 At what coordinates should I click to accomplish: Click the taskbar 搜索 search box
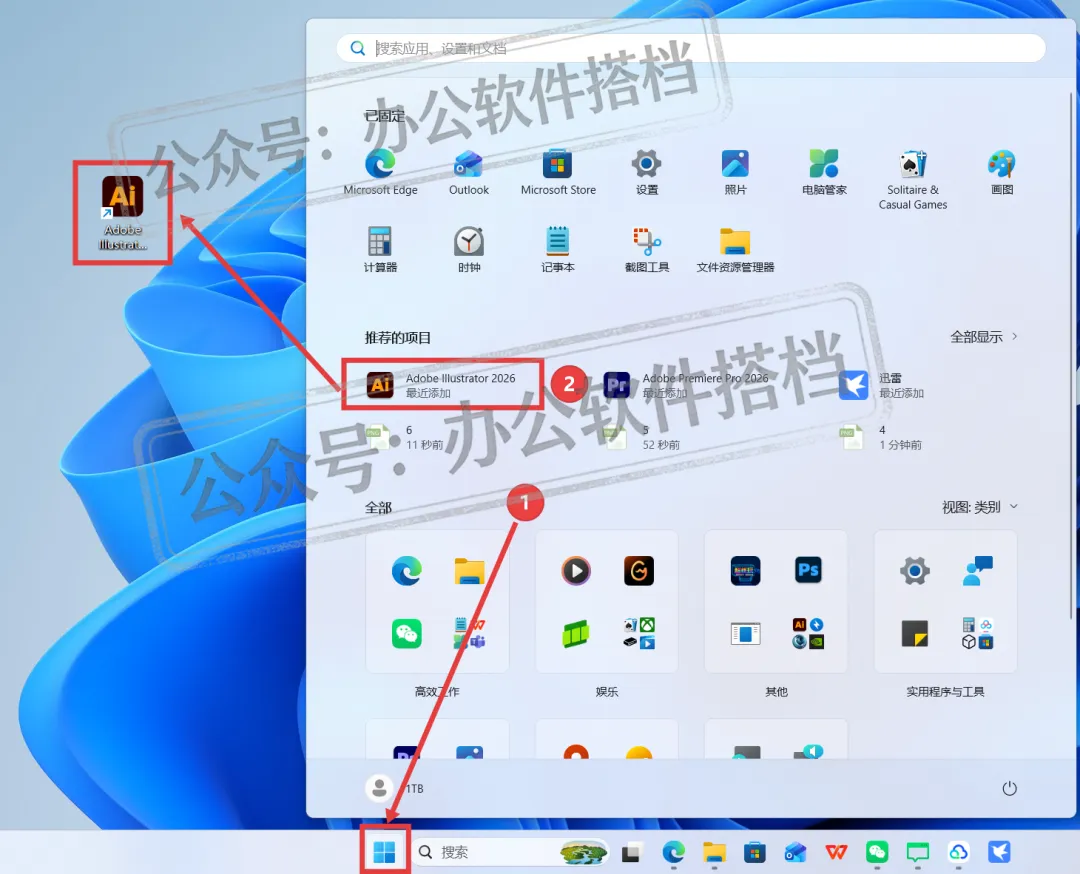click(x=512, y=853)
